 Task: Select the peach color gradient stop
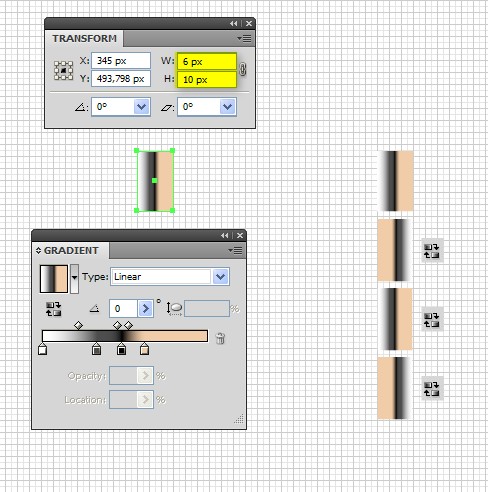[144, 349]
